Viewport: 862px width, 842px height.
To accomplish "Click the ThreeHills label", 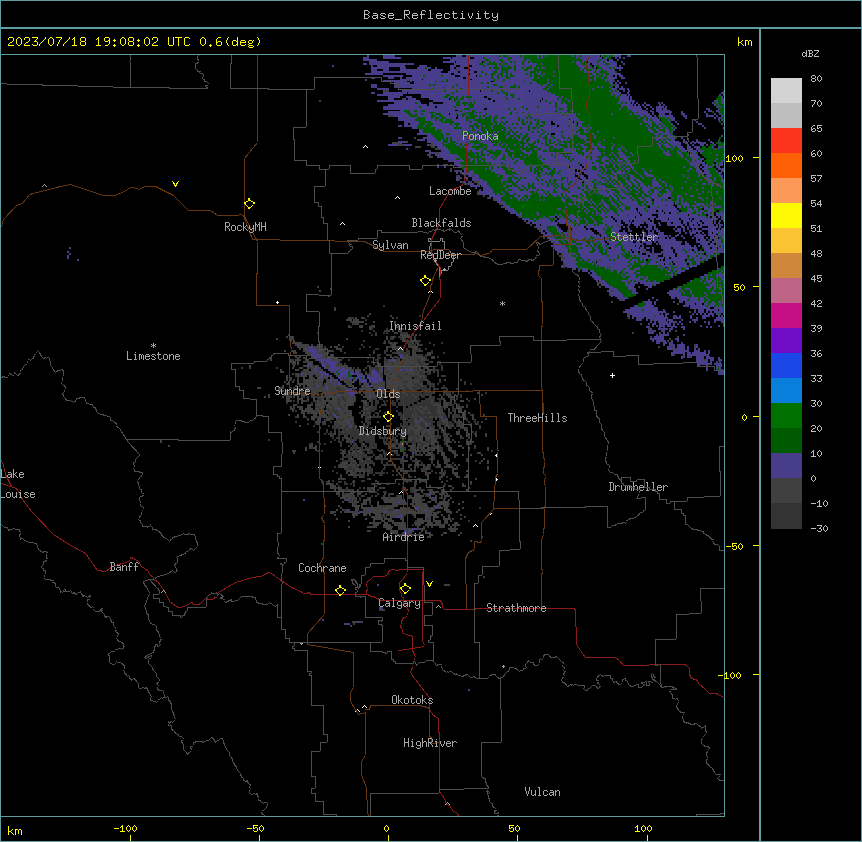I will point(537,418).
